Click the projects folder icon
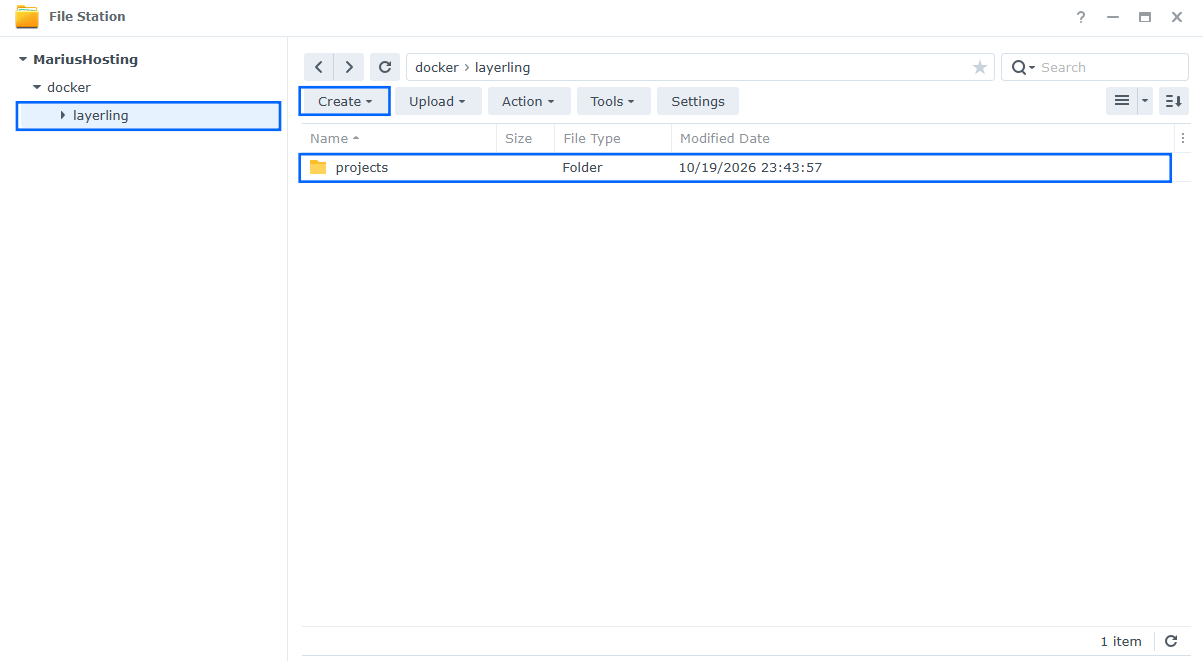Viewport: 1203px width, 661px height. pos(318,167)
